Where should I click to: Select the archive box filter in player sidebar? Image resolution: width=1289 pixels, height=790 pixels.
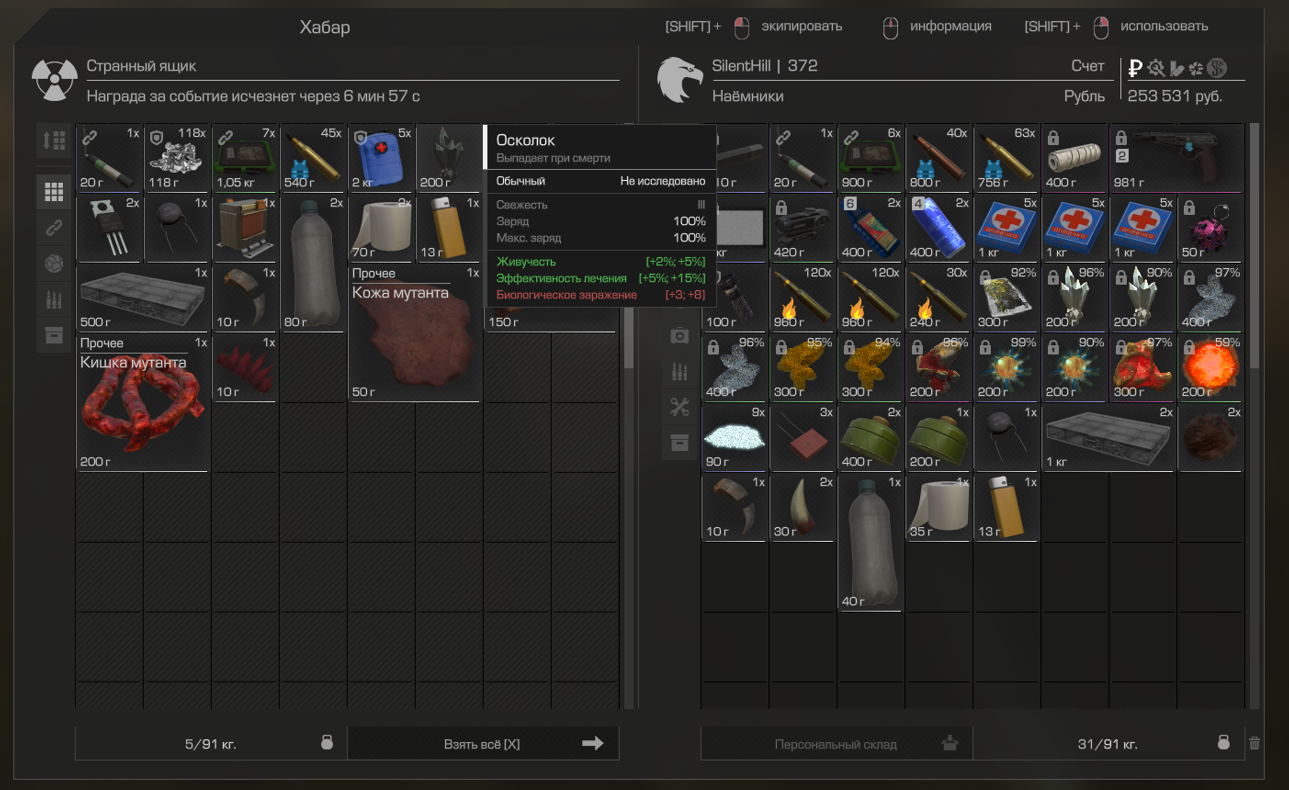pyautogui.click(x=679, y=443)
